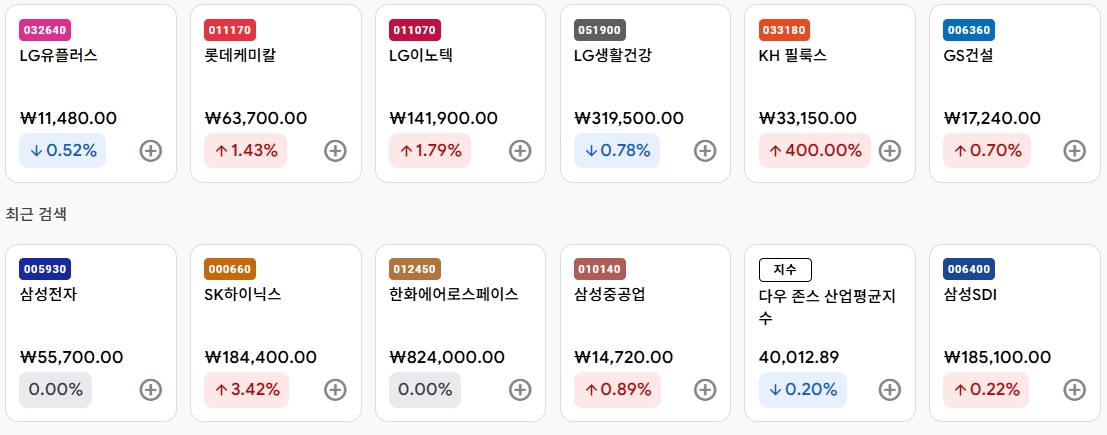Click plus icon on LG생활건강 card
This screenshot has width=1107, height=435.
[705, 150]
